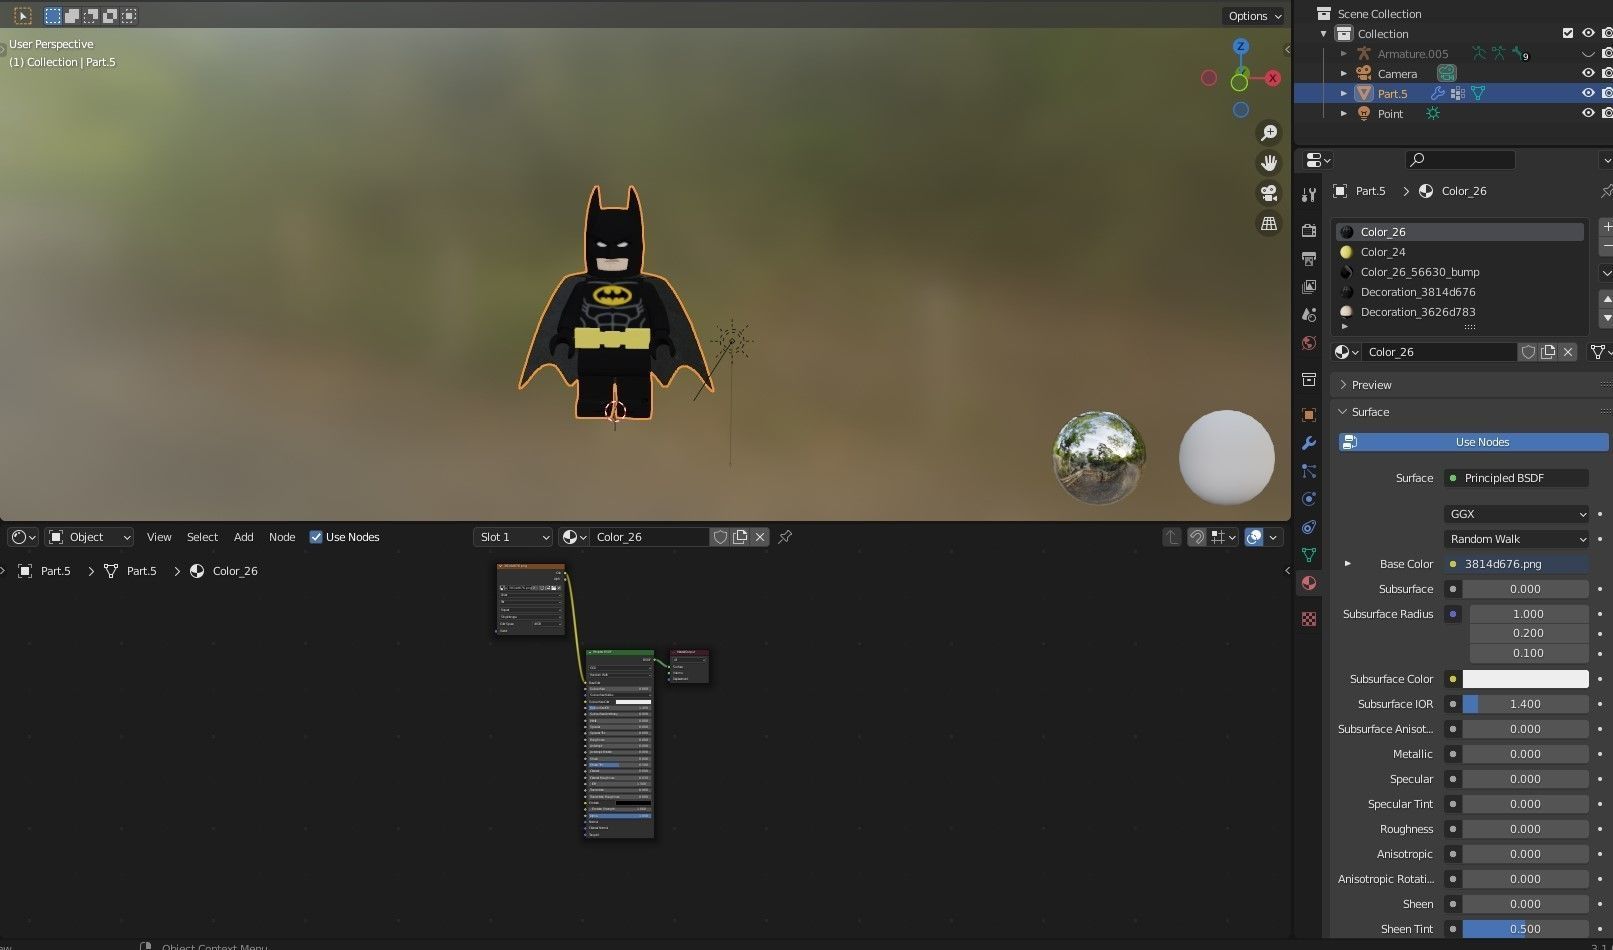The width and height of the screenshot is (1613, 950).
Task: Open the Texture properties tab
Action: tap(1309, 619)
